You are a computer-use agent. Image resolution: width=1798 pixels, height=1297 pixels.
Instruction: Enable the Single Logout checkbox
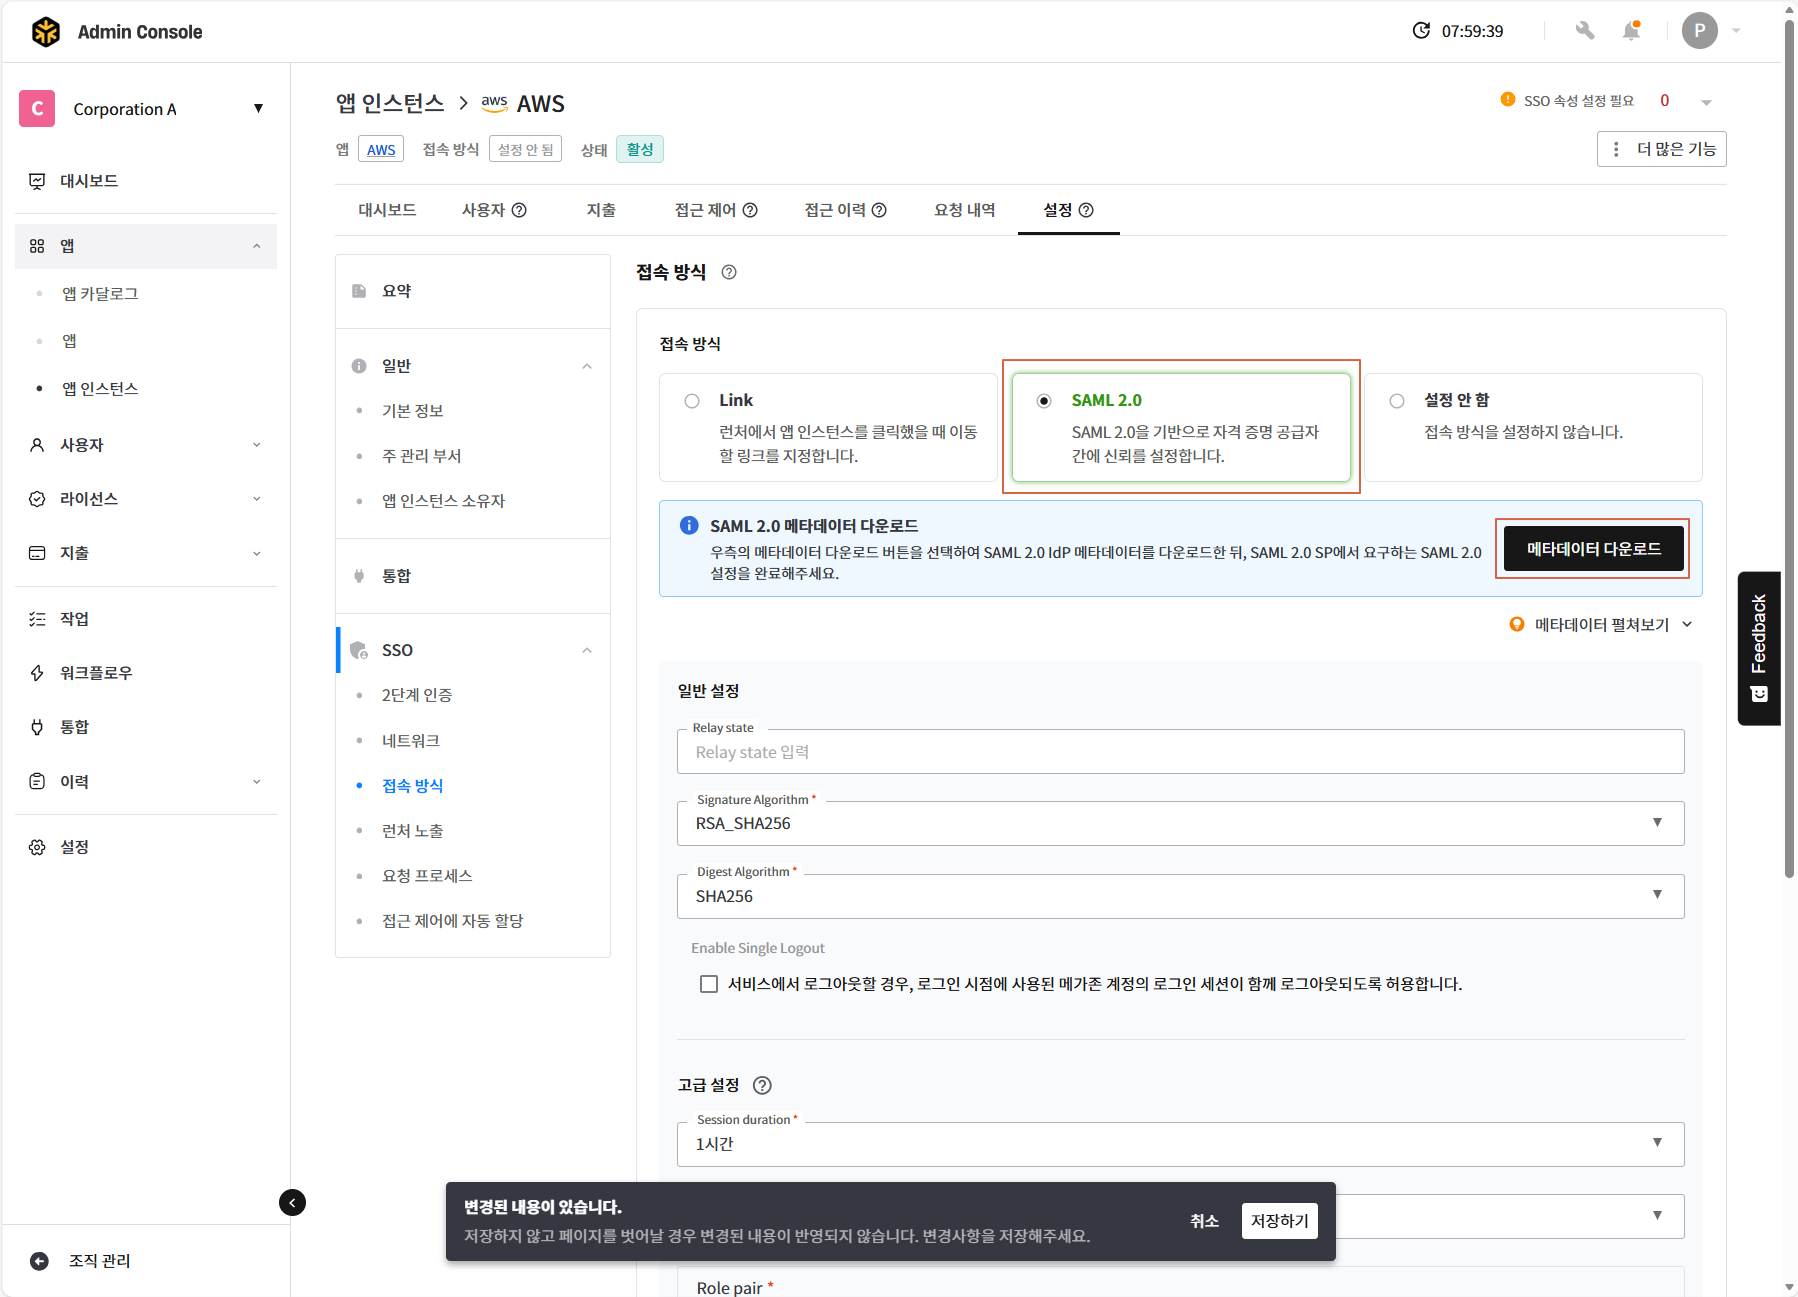709,984
